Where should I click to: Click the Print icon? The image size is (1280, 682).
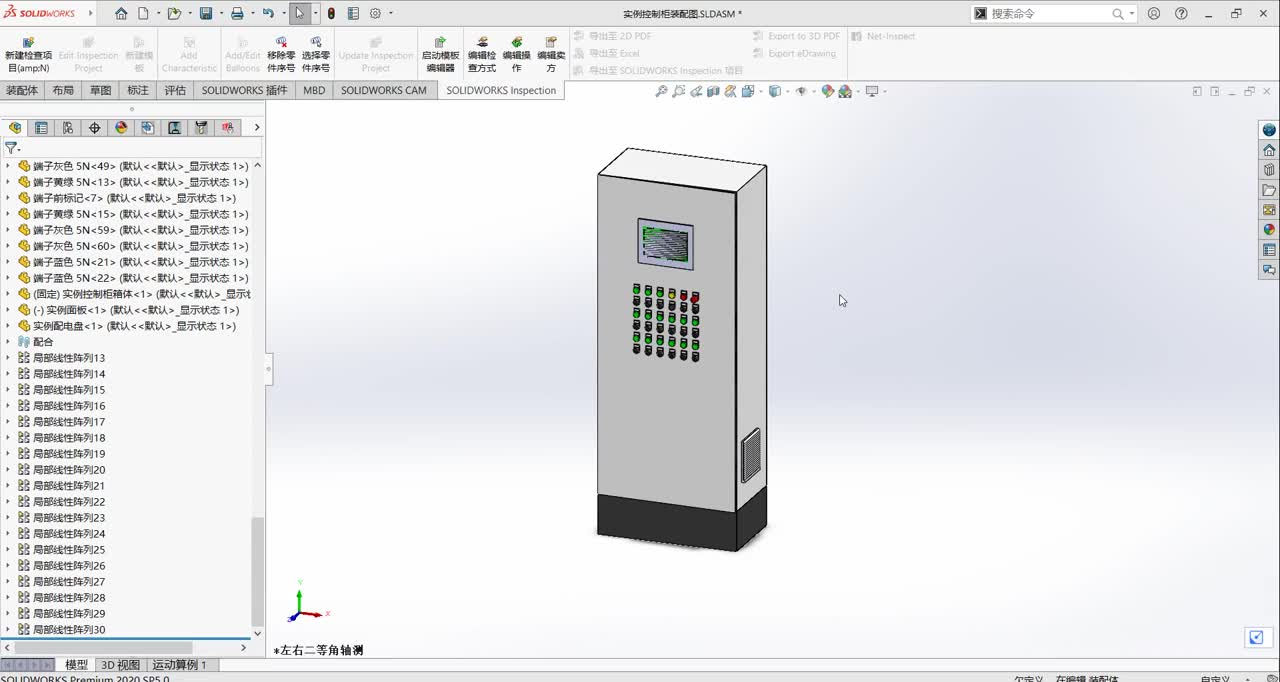click(237, 14)
